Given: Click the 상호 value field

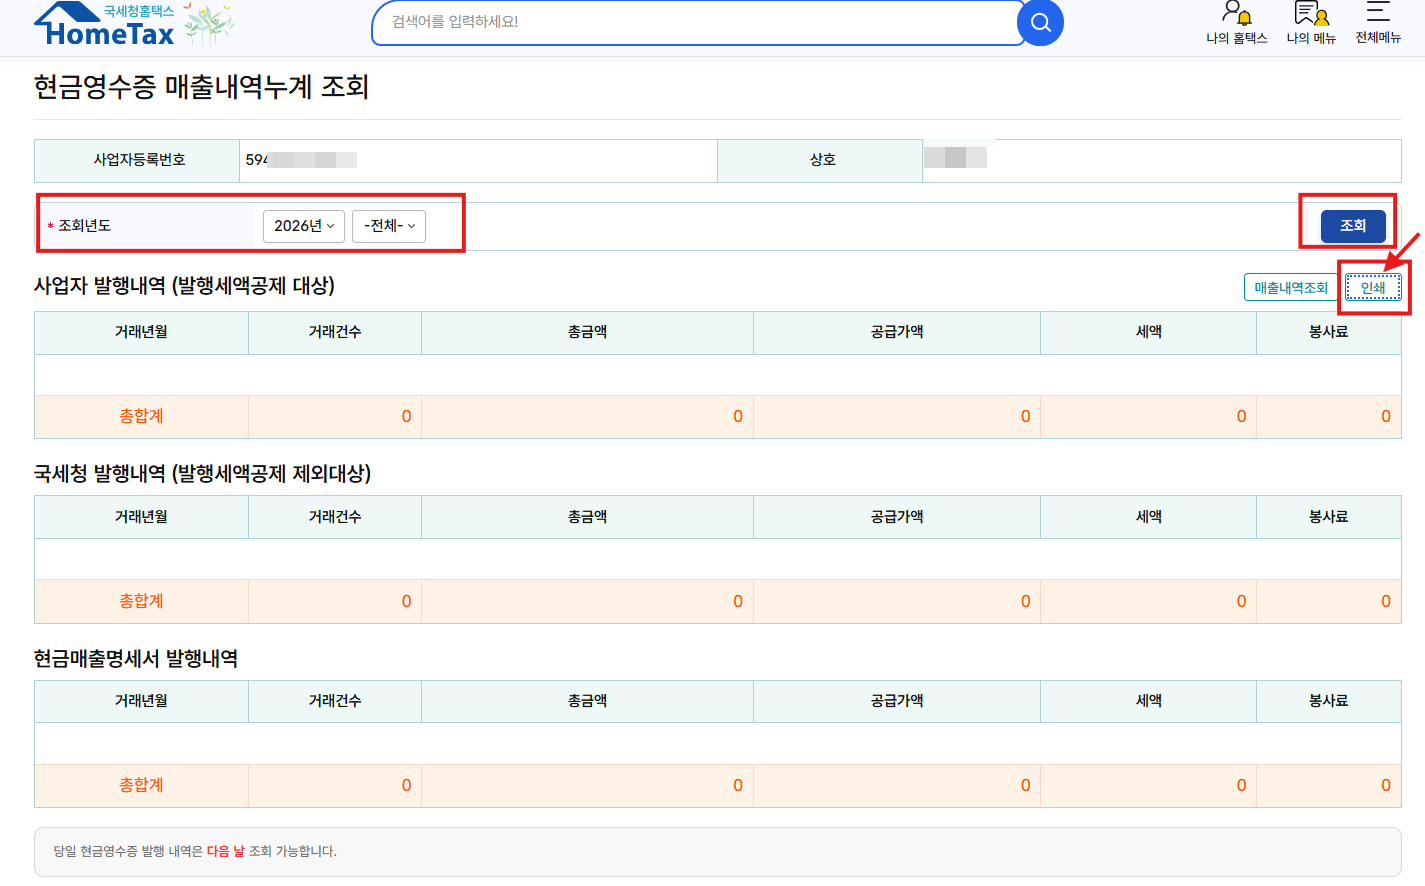Looking at the screenshot, I should pos(1161,160).
